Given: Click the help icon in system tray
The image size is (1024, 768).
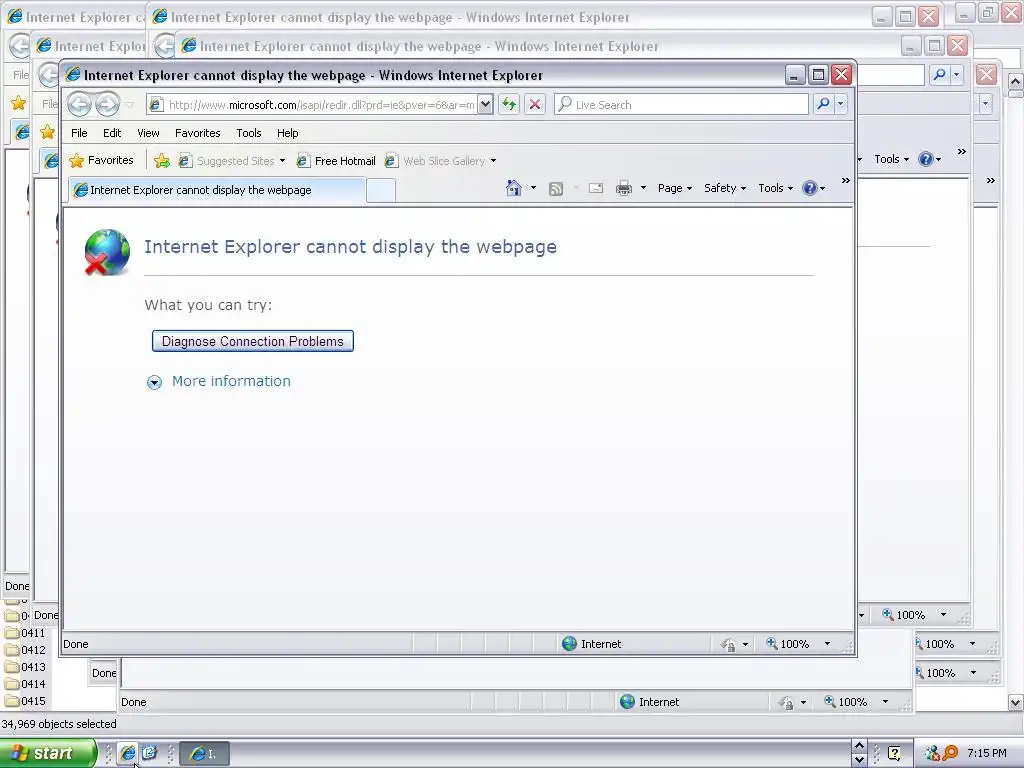Looking at the screenshot, I should tap(894, 753).
